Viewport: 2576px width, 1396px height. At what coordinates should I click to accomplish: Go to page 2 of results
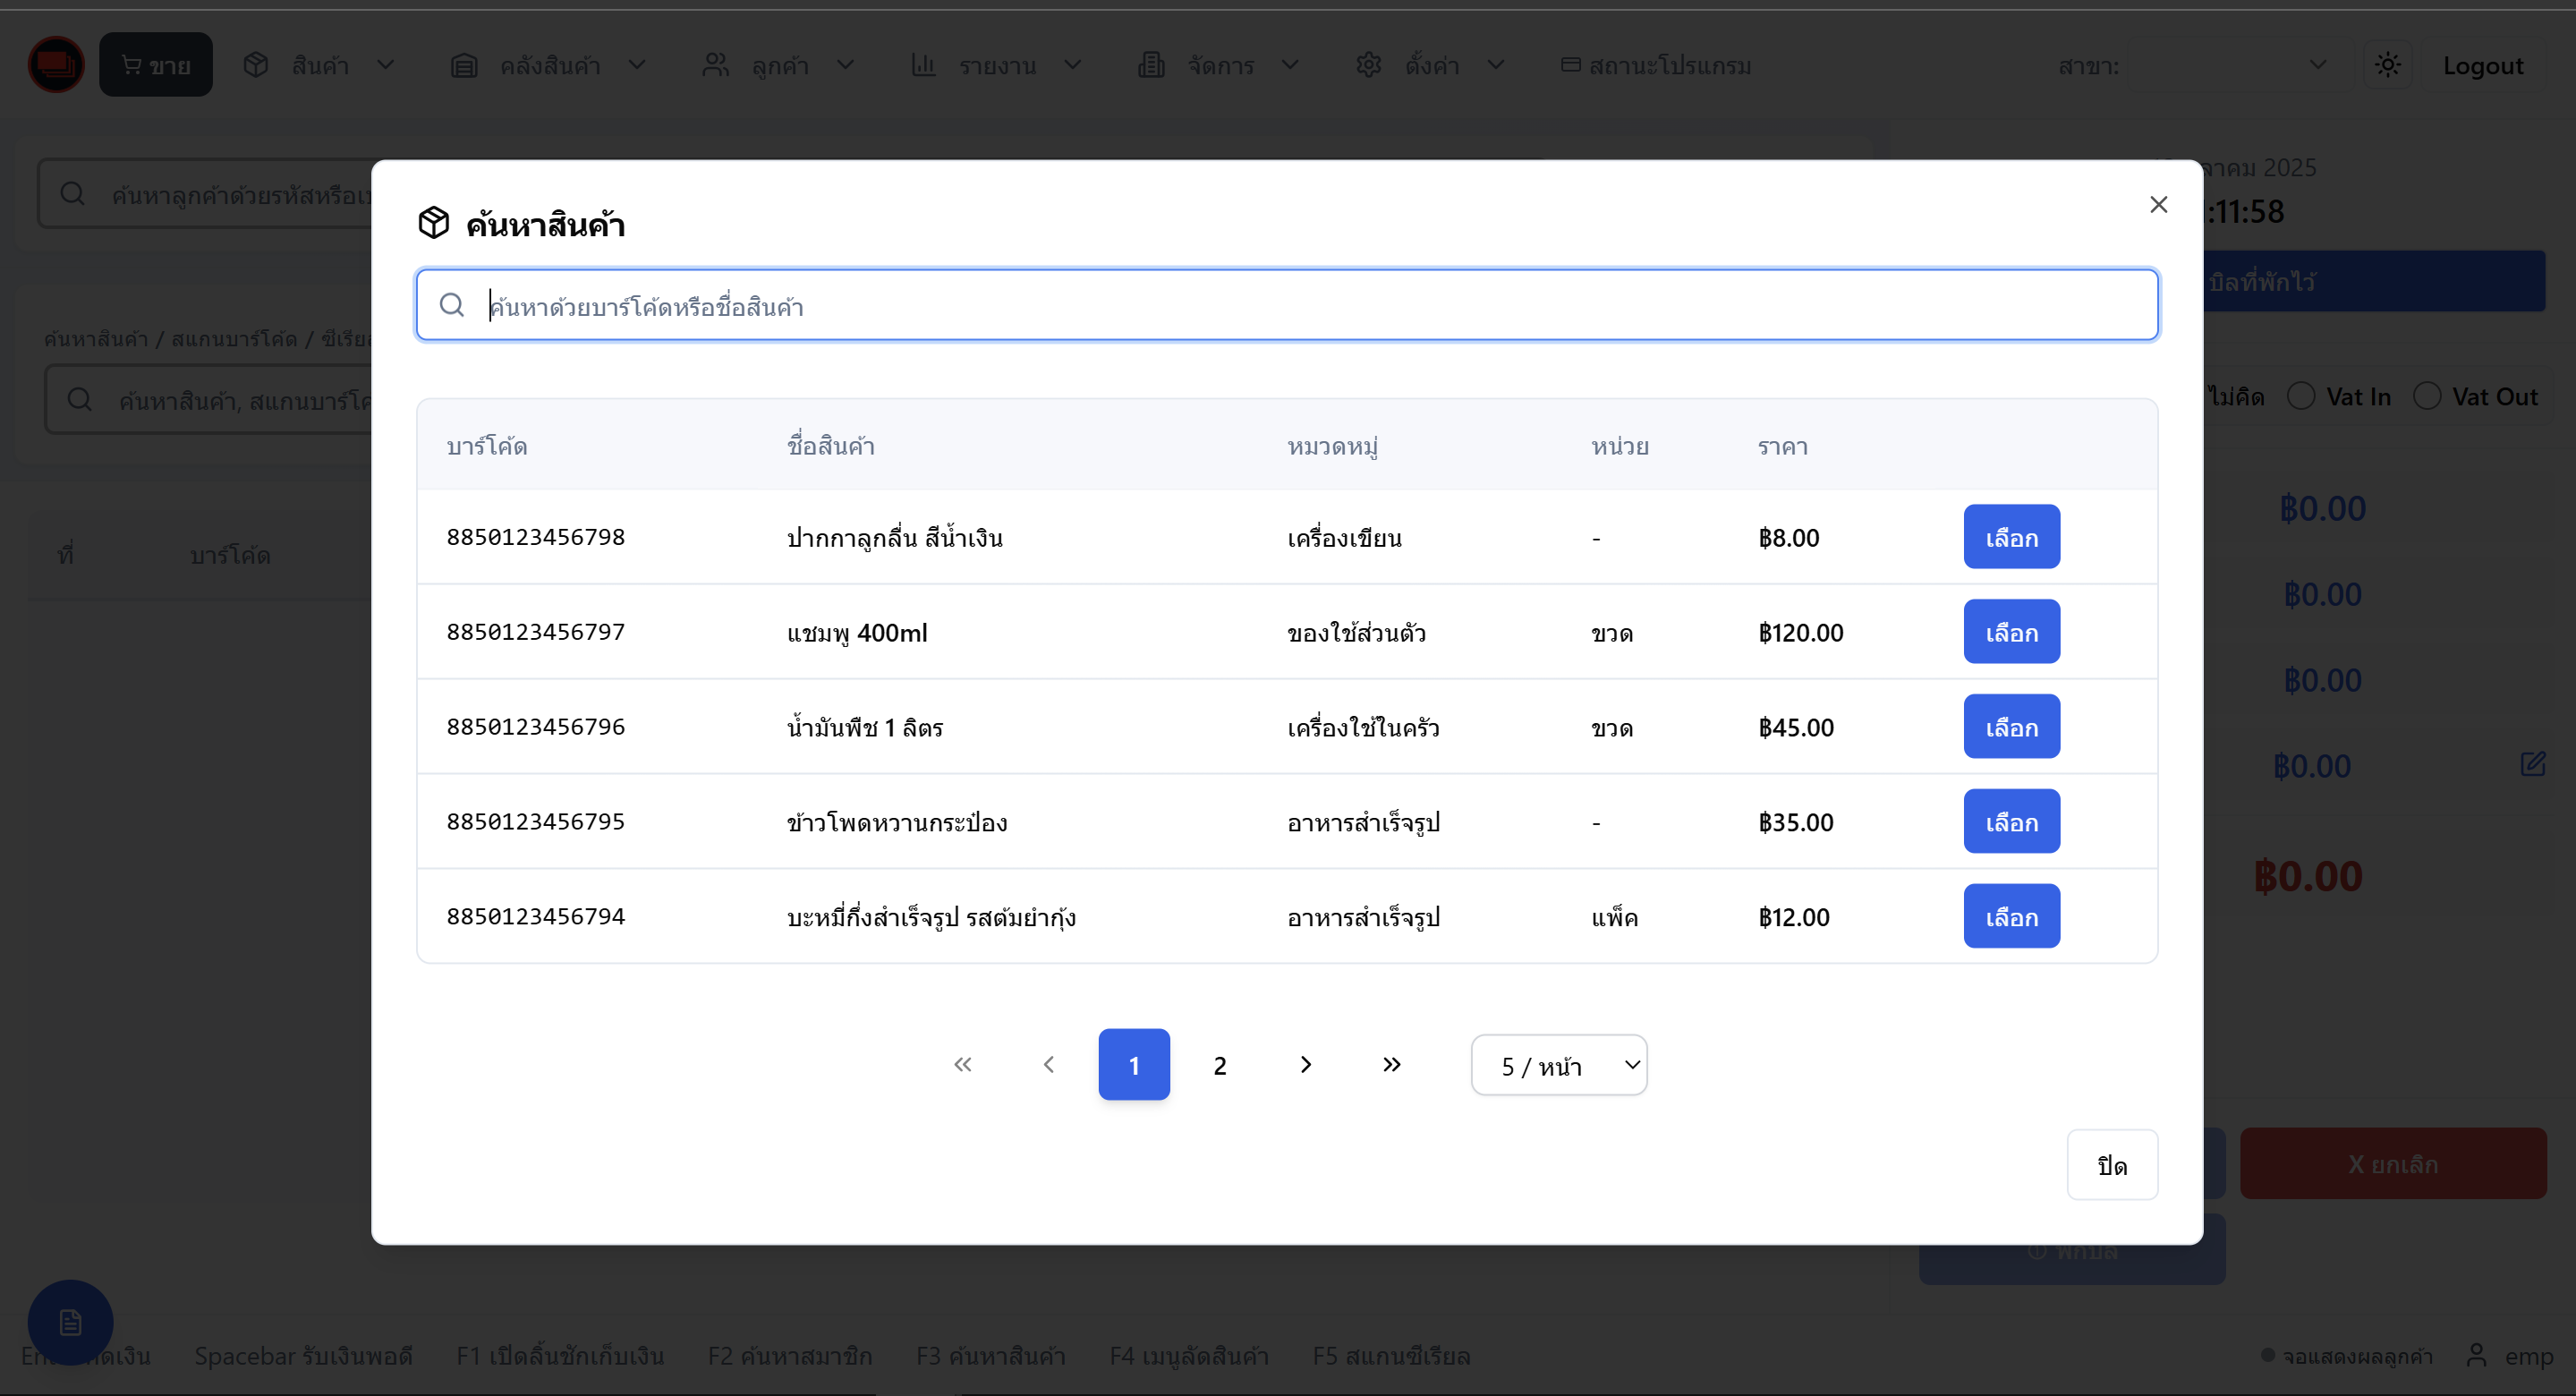(x=1219, y=1065)
